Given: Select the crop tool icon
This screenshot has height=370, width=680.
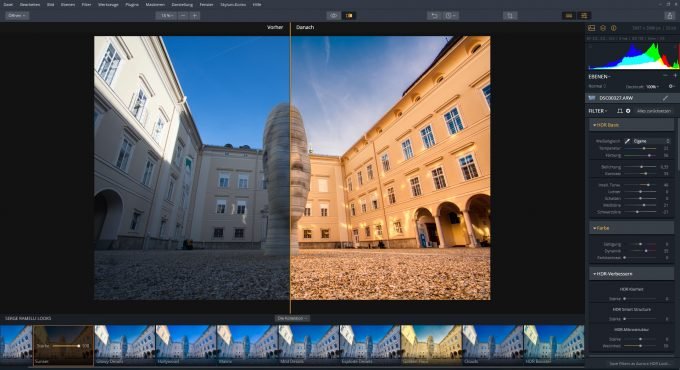Looking at the screenshot, I should click(510, 16).
